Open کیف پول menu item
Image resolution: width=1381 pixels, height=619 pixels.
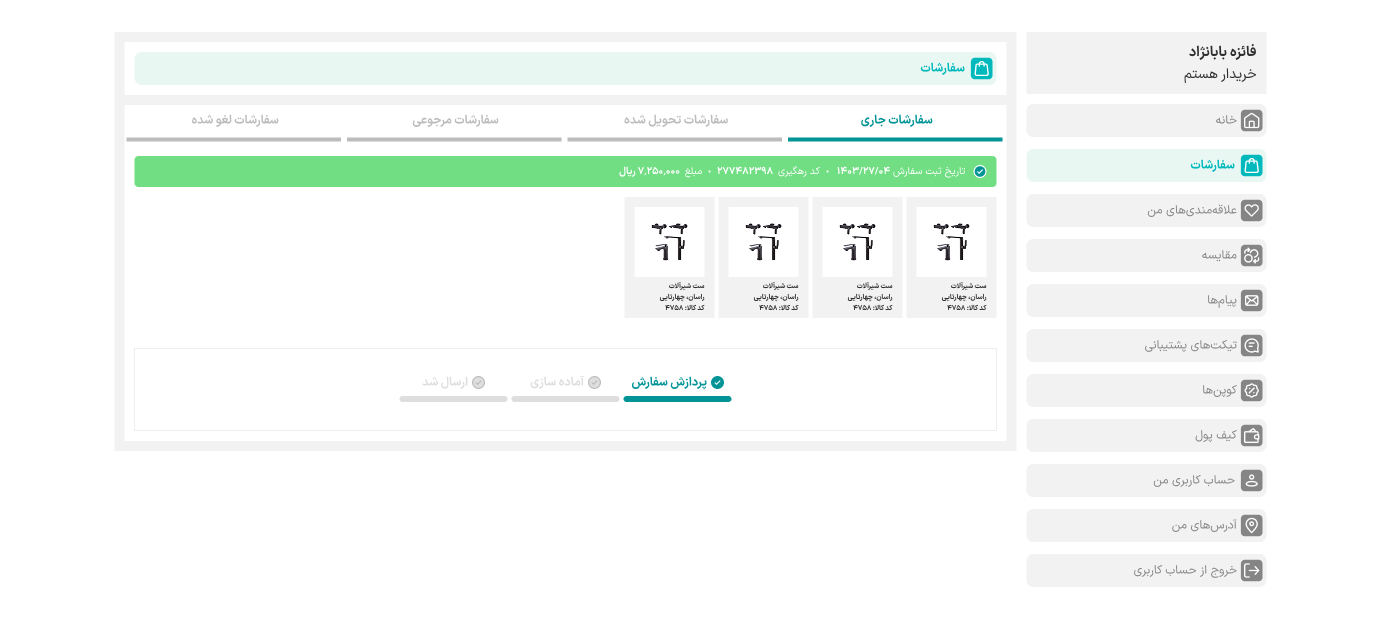click(1146, 435)
